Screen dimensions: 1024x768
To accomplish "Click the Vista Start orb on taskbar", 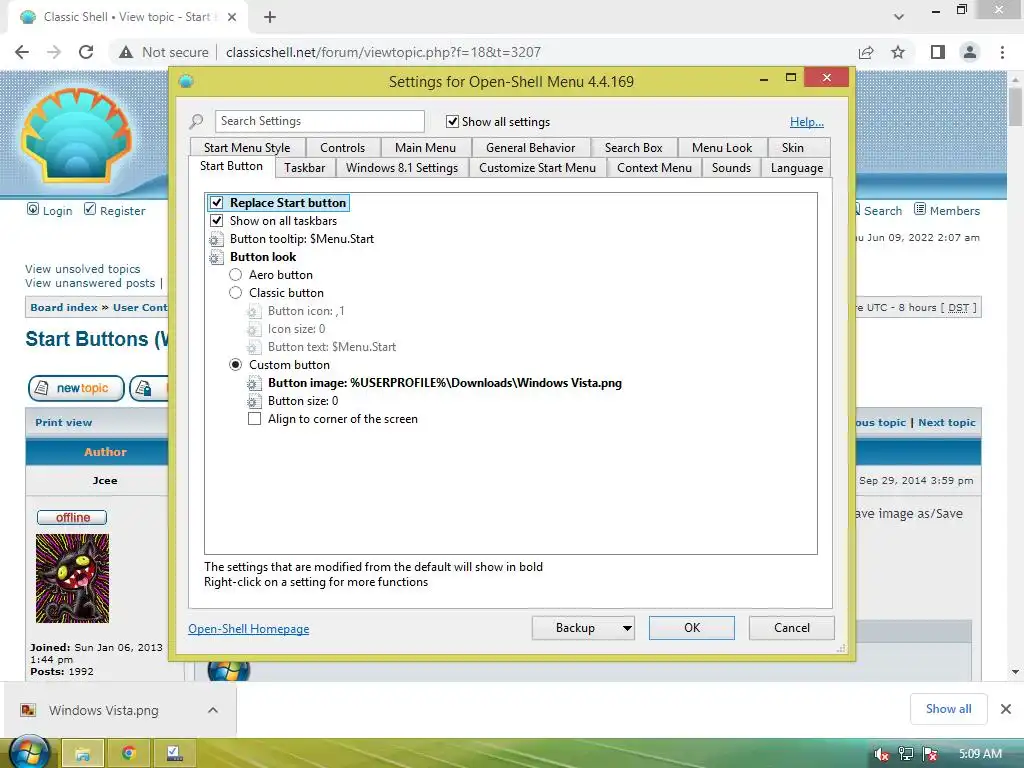I will point(29,752).
